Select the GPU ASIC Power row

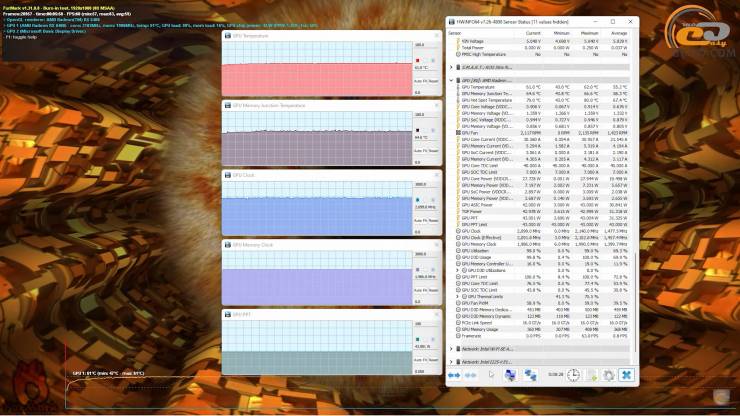(542, 205)
